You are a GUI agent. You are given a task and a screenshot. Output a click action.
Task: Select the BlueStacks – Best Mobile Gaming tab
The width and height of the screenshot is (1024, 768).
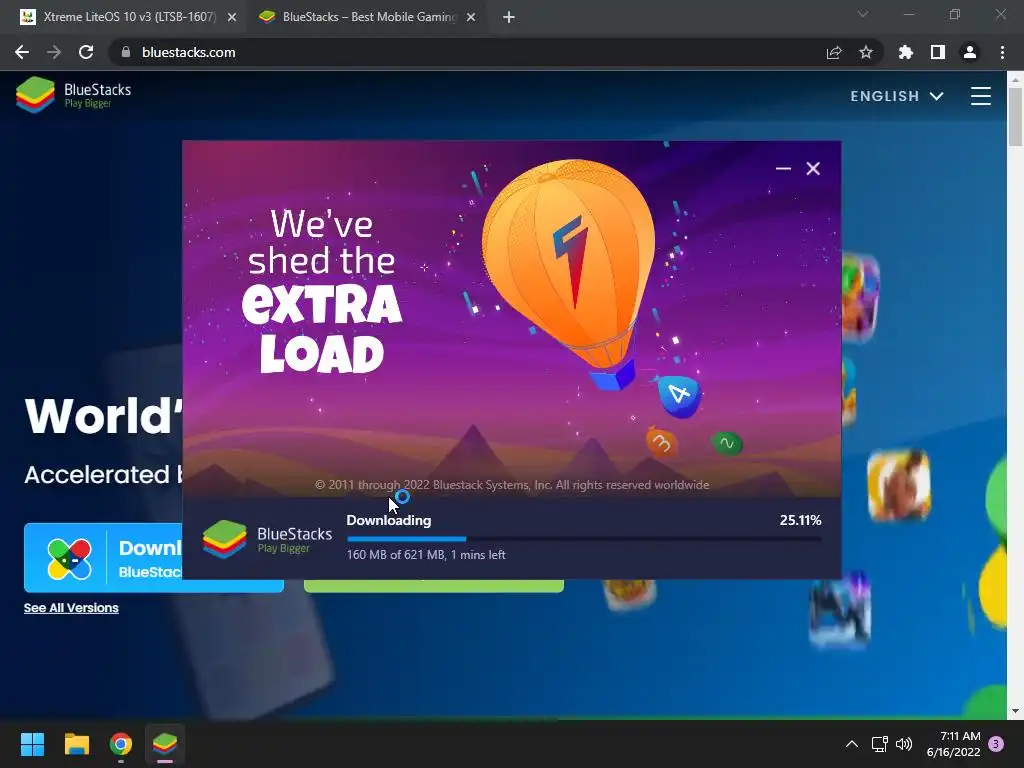point(368,17)
